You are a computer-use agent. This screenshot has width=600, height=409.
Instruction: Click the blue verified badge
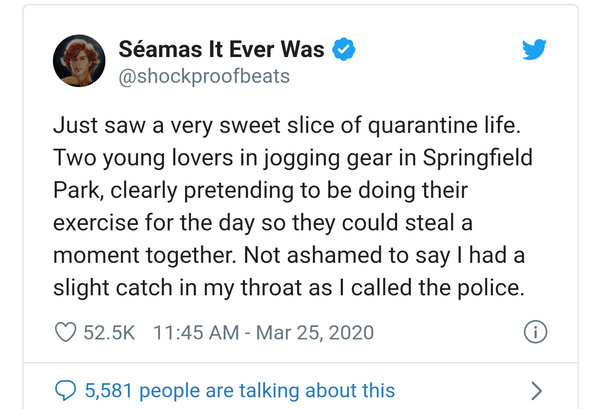(345, 49)
